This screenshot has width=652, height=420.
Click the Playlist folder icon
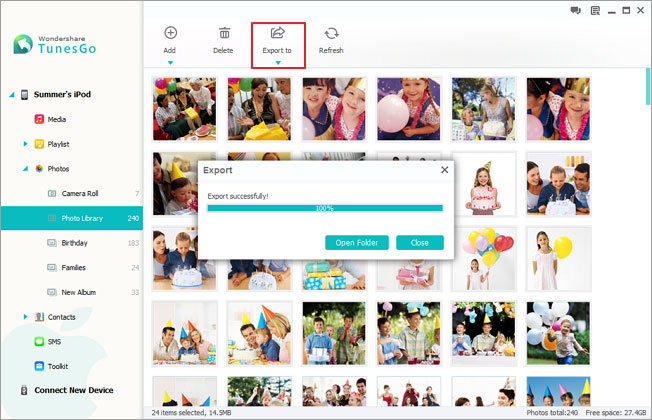pos(39,144)
